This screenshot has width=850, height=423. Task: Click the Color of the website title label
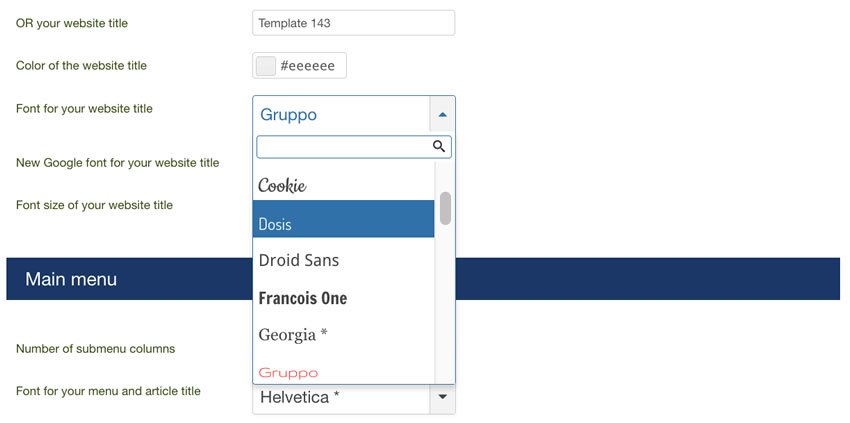point(81,66)
